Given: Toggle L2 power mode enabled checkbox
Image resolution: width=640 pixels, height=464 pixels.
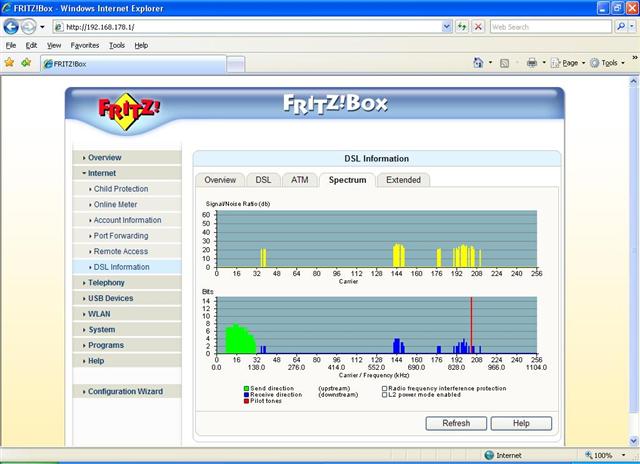Looking at the screenshot, I should point(384,395).
